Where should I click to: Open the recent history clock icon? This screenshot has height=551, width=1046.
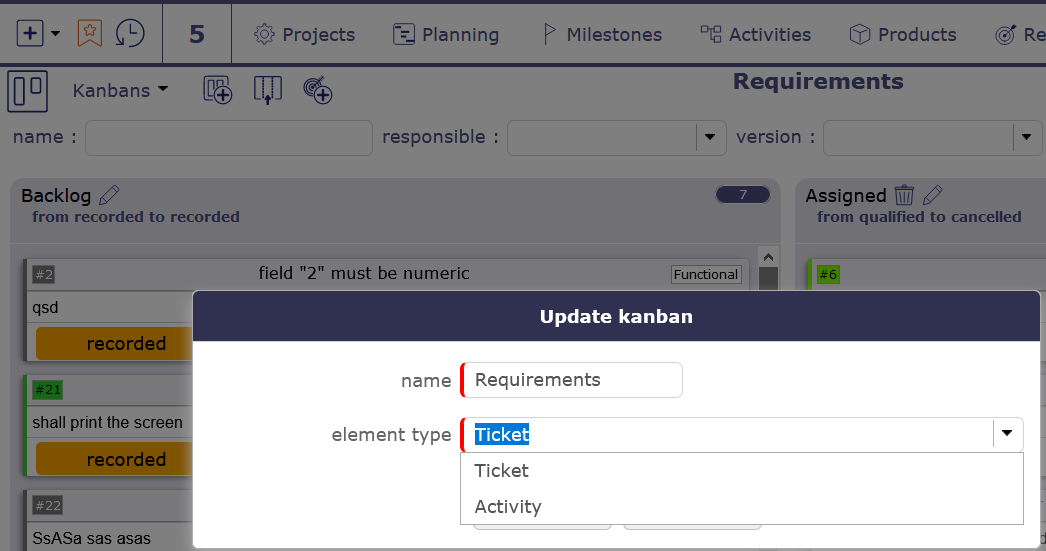click(129, 33)
